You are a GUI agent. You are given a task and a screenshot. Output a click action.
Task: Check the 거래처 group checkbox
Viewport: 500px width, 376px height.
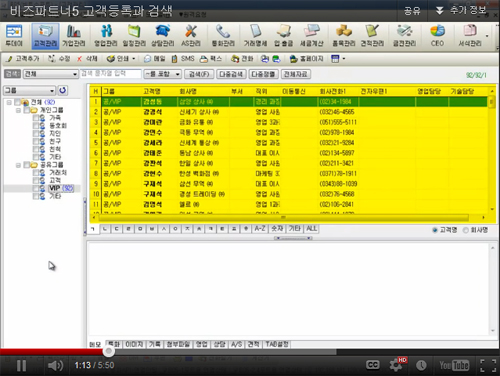pos(35,173)
